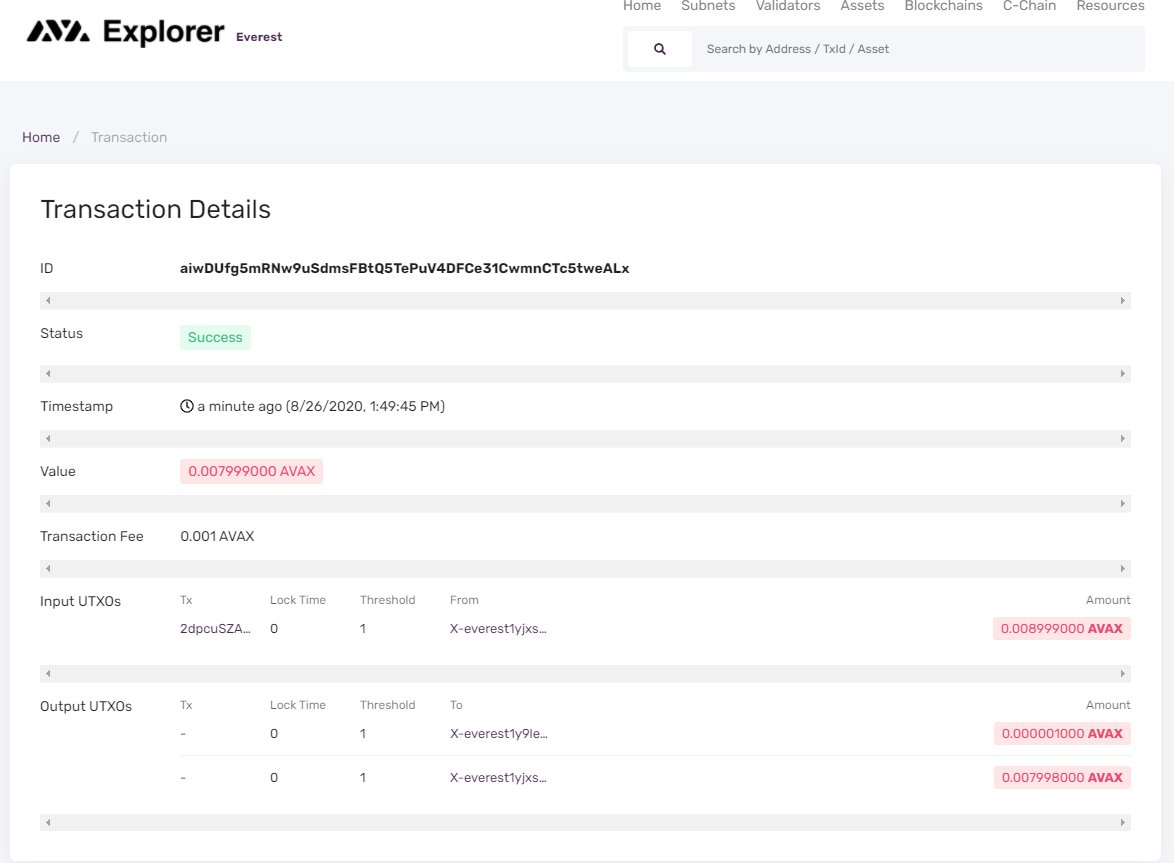The width and height of the screenshot is (1174, 863).
Task: Click the Transaction breadcrumb
Action: point(129,137)
